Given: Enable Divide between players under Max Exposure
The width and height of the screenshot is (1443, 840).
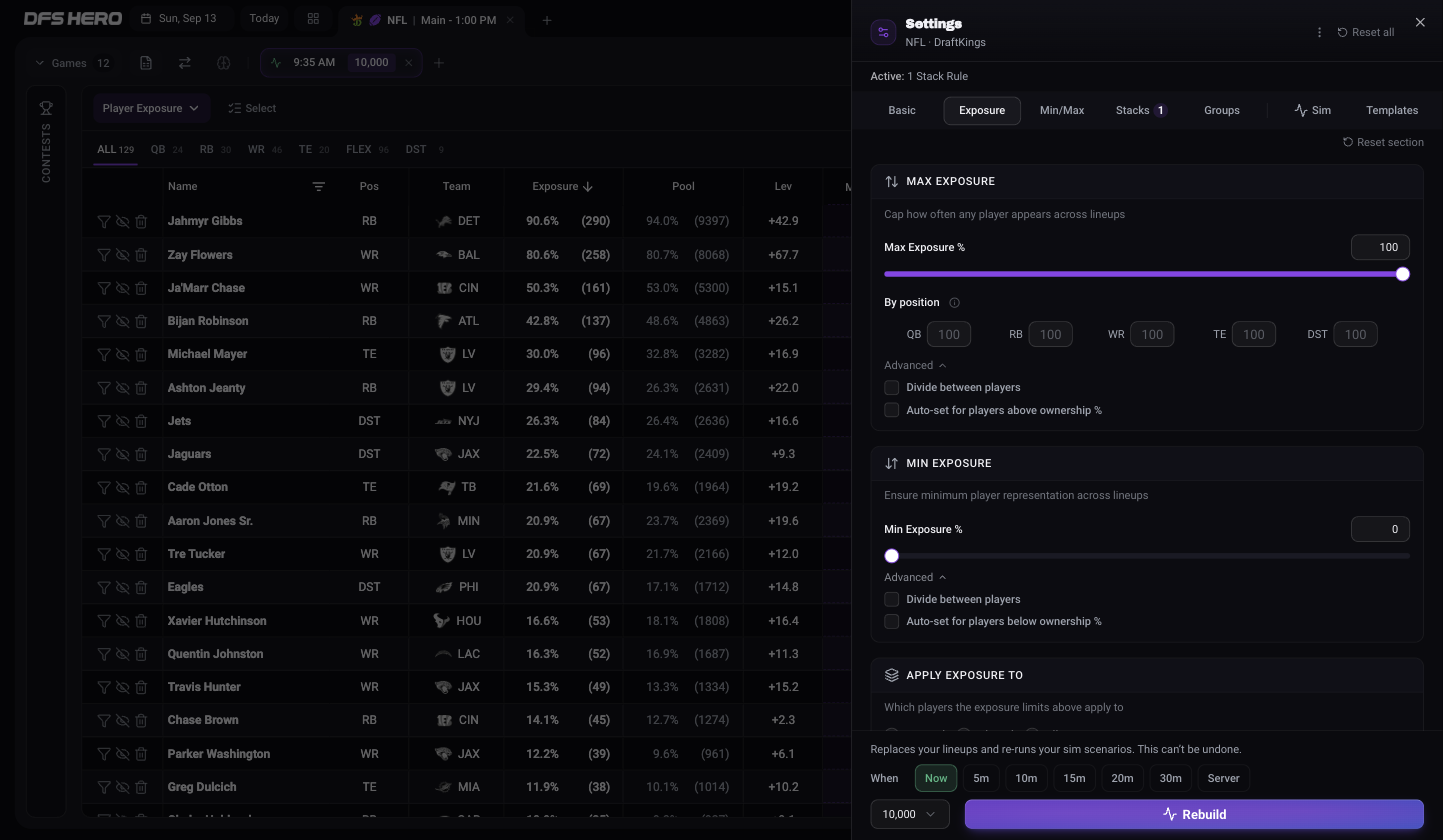Looking at the screenshot, I should (x=892, y=387).
